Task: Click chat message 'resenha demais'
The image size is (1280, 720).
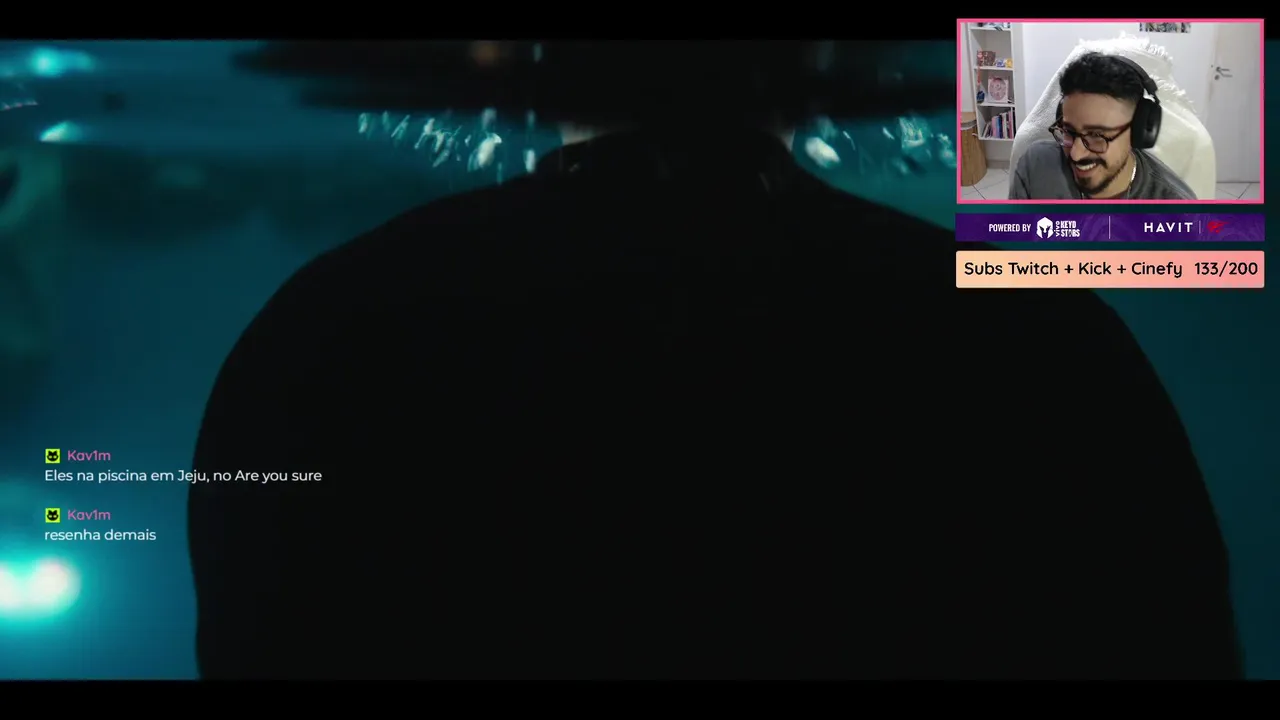Action: click(100, 535)
